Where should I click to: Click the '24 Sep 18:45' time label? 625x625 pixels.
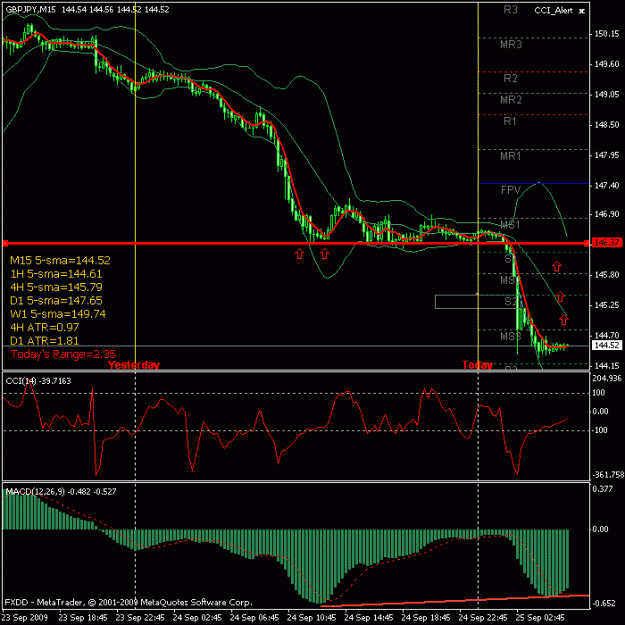[426, 618]
